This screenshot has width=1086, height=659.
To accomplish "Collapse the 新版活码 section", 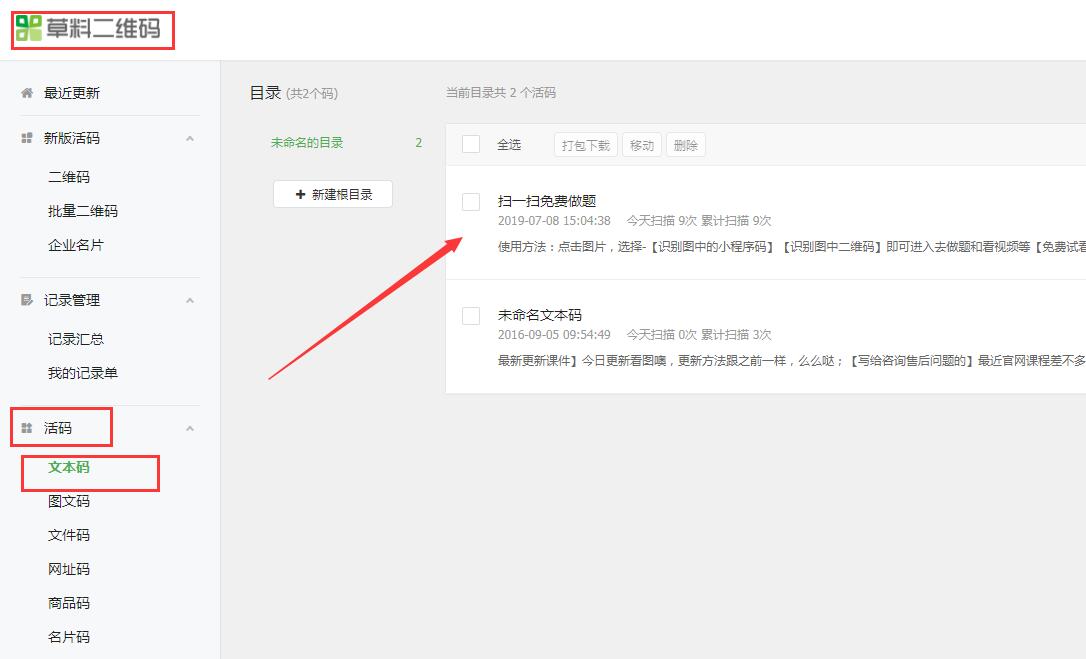I will pos(188,137).
